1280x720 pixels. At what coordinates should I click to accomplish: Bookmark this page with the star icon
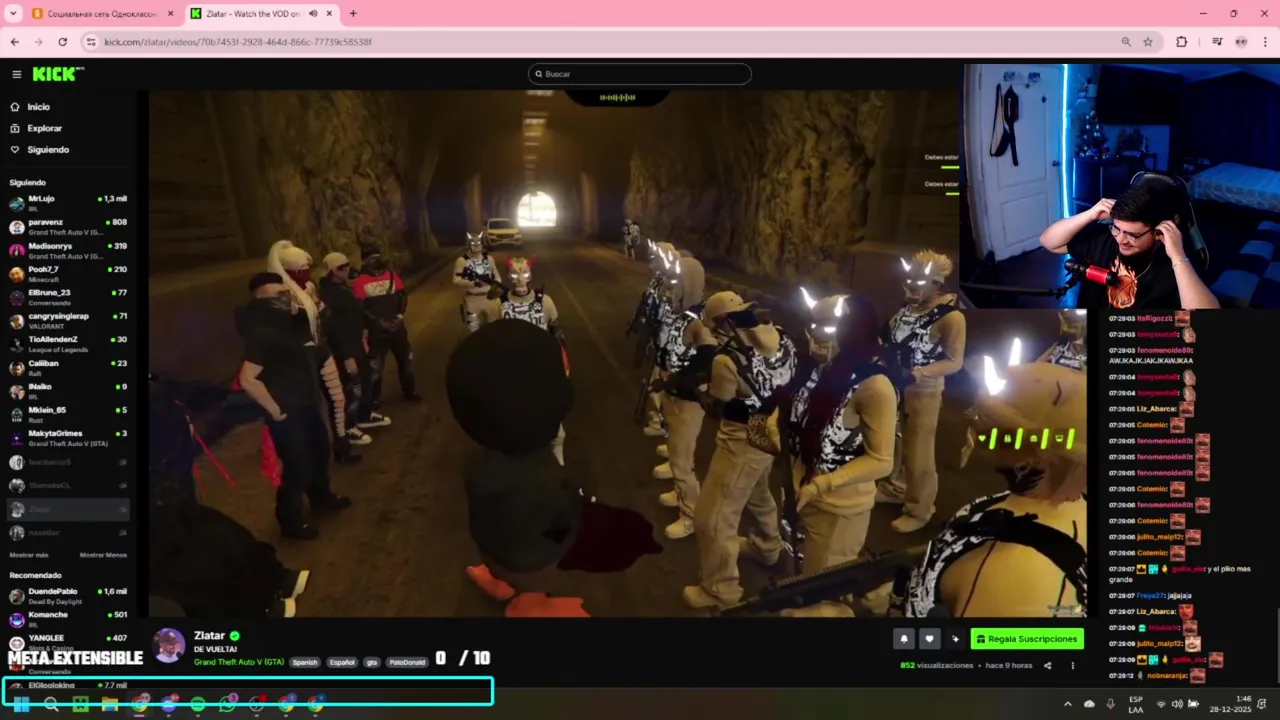(1148, 42)
